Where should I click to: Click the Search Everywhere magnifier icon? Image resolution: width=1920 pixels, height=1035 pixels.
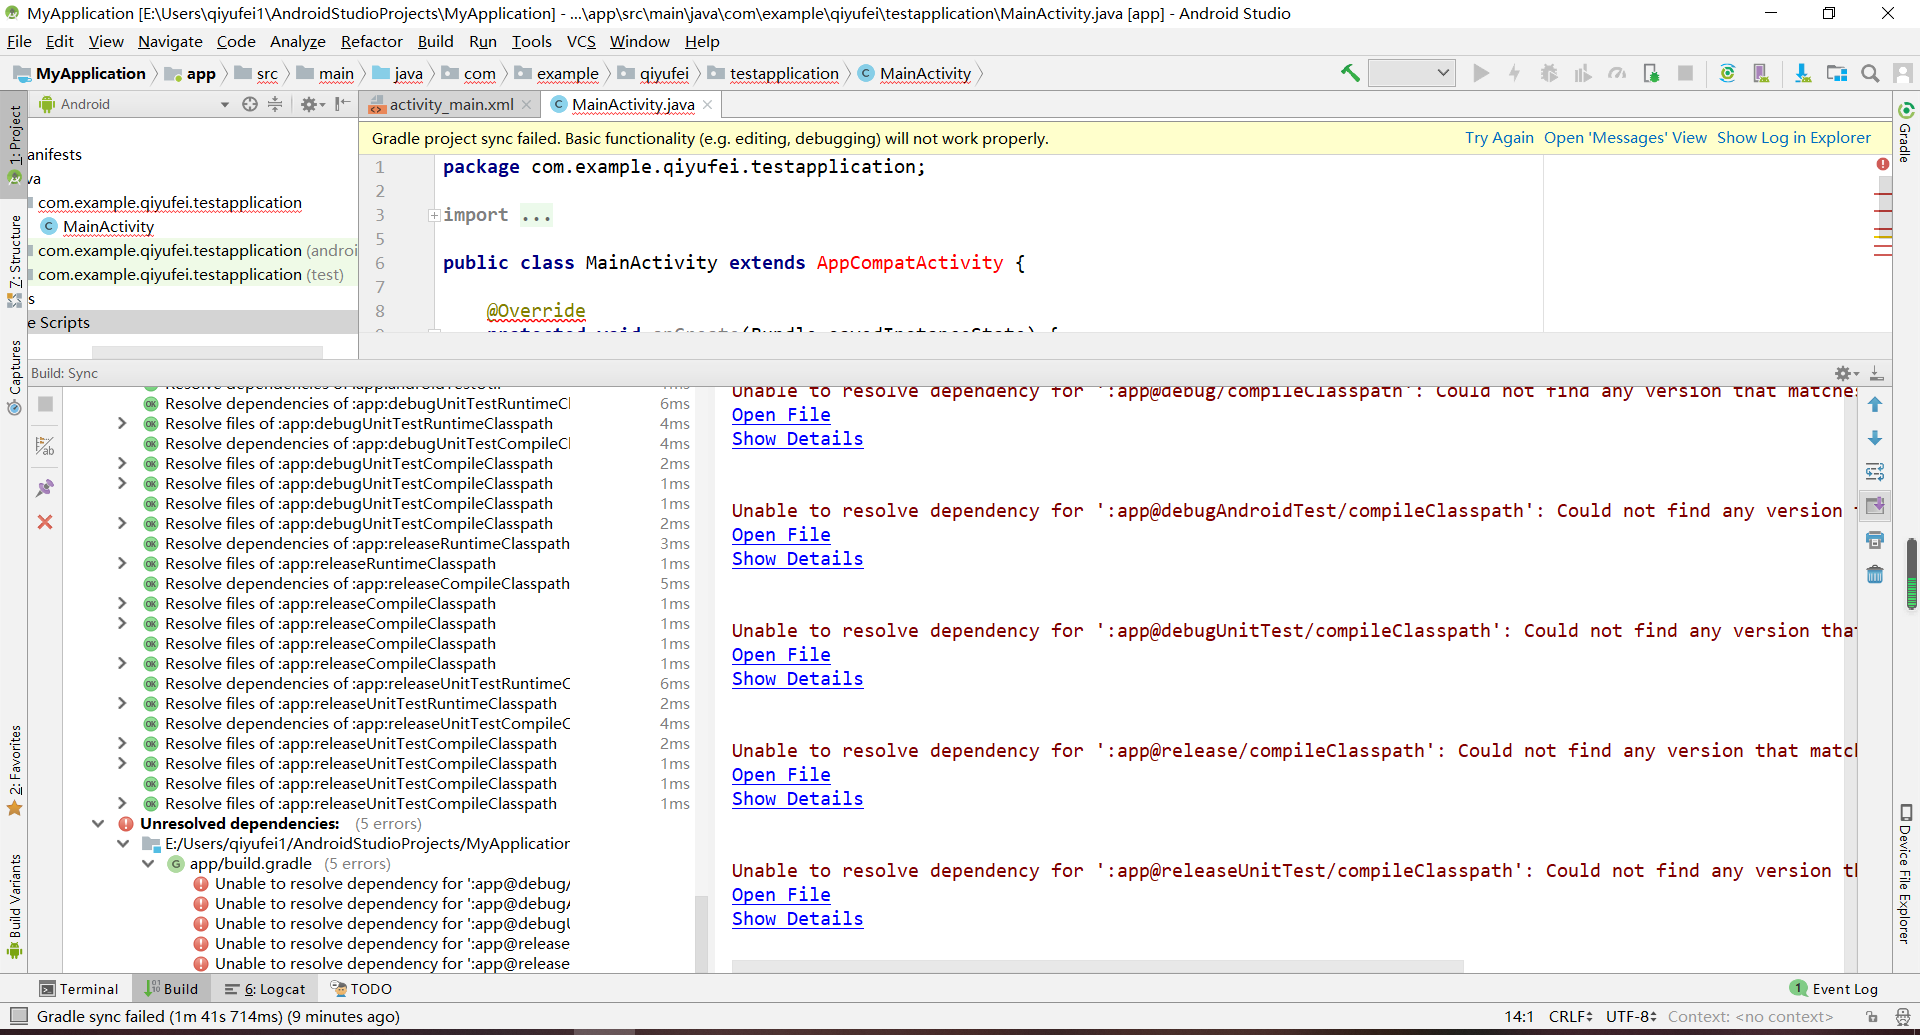(x=1870, y=73)
